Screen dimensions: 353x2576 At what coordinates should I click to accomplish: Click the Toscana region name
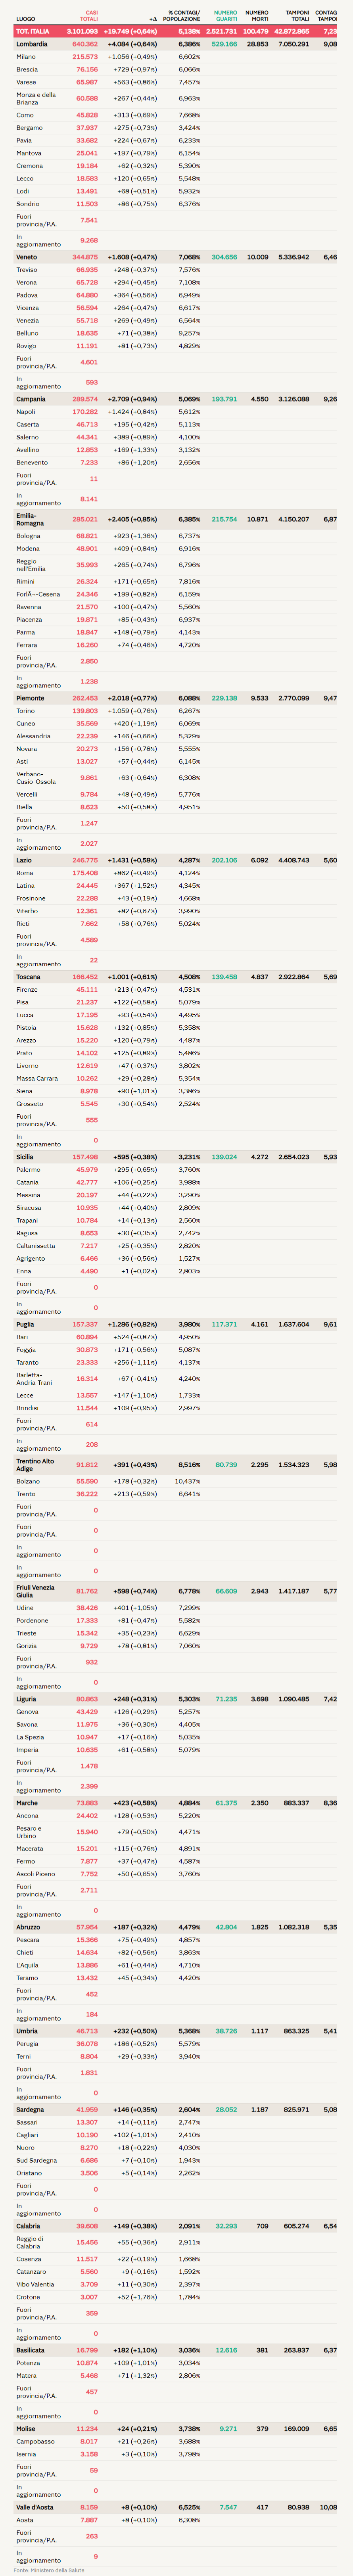[x=28, y=977]
